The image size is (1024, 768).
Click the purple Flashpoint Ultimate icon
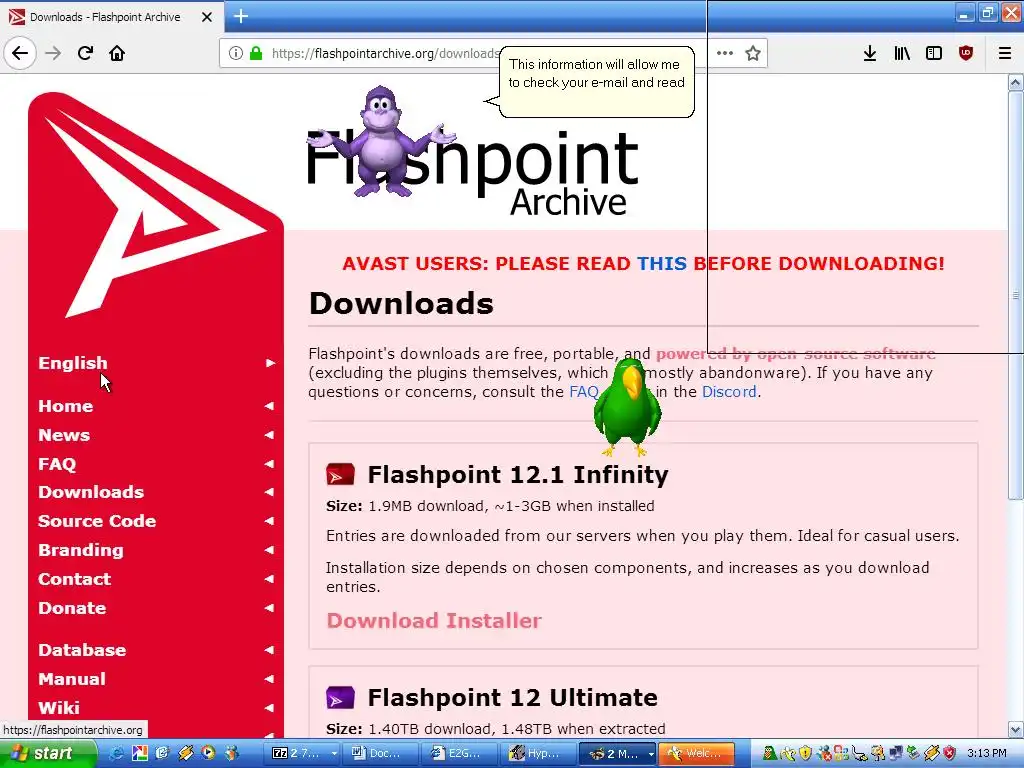(340, 697)
